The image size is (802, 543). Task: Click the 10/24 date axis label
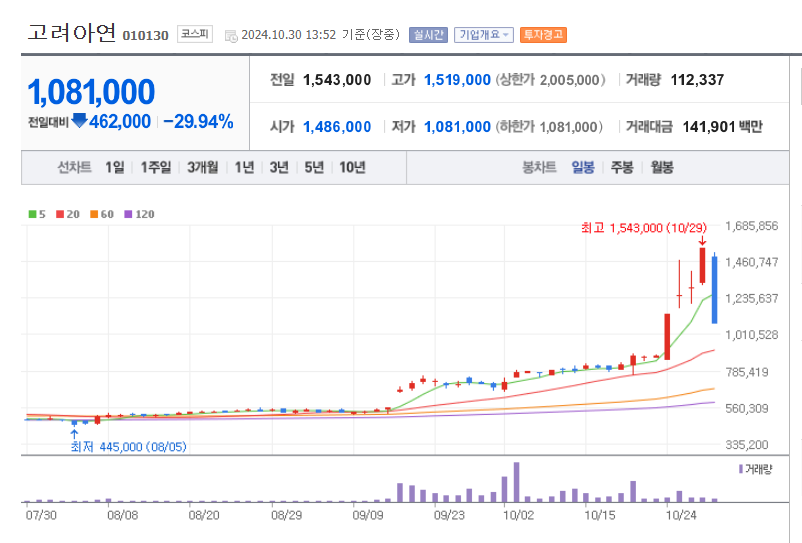(x=681, y=515)
